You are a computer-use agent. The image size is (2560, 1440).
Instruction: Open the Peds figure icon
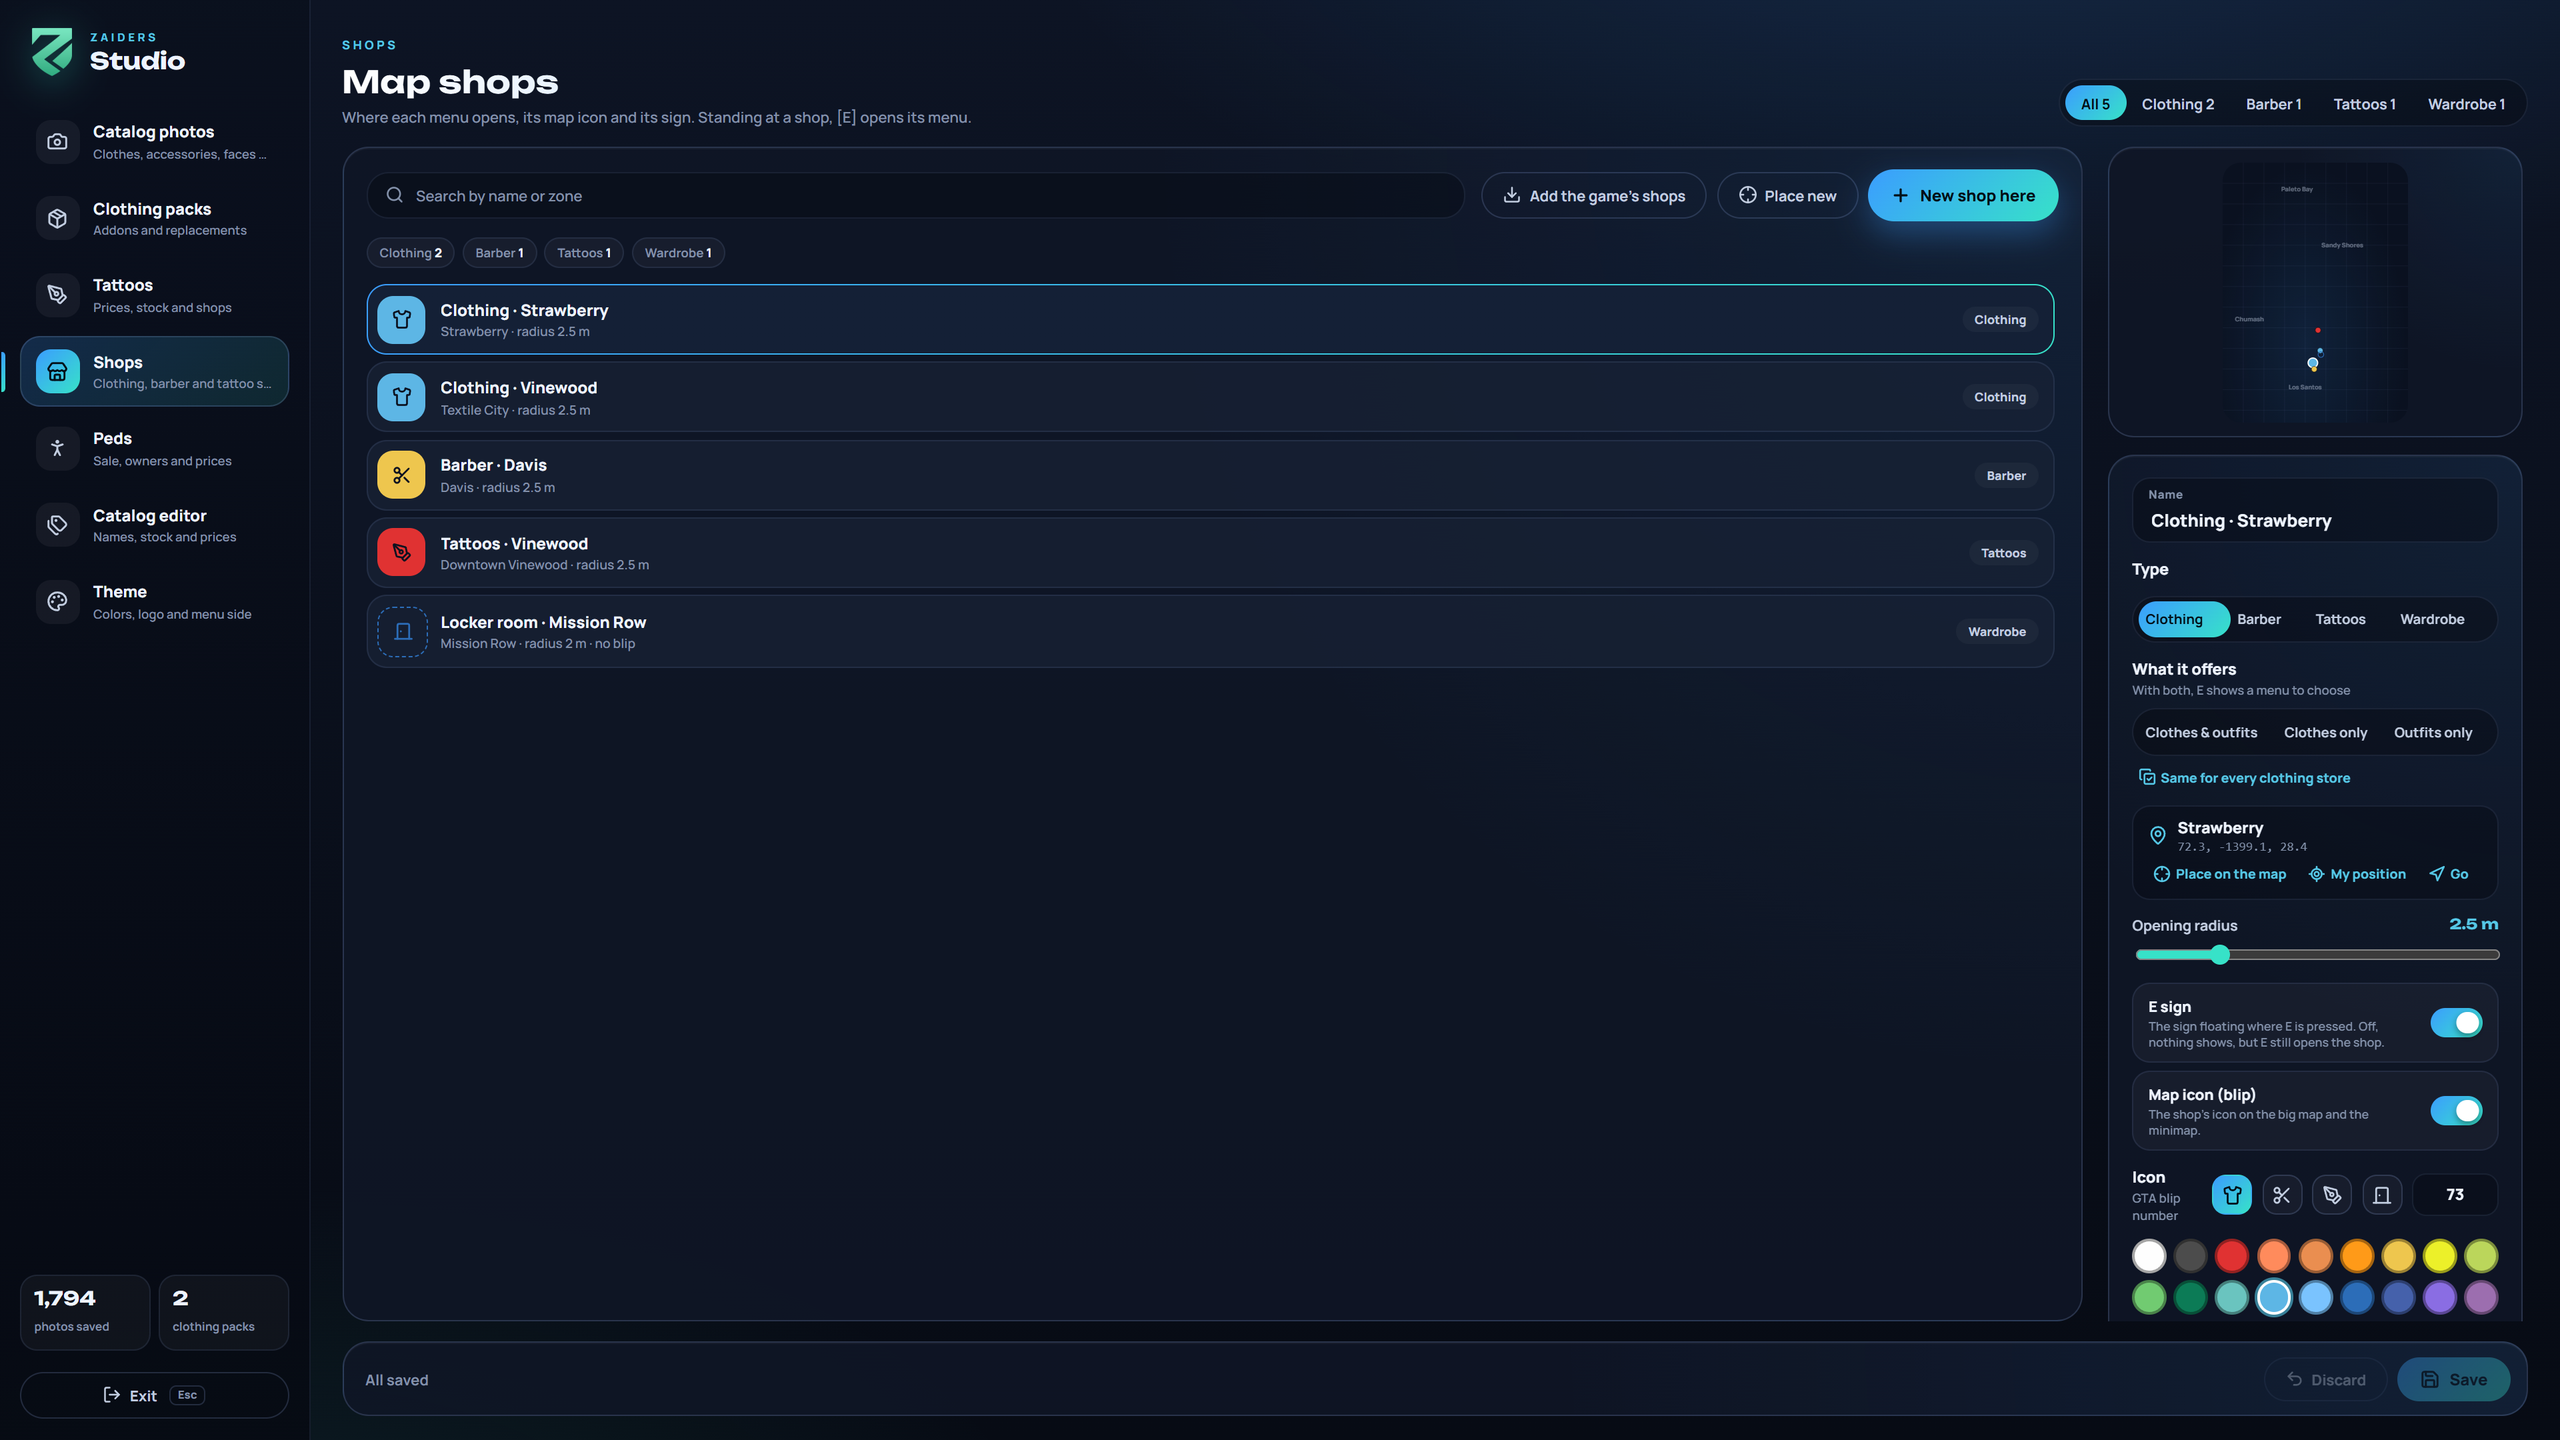point(57,448)
